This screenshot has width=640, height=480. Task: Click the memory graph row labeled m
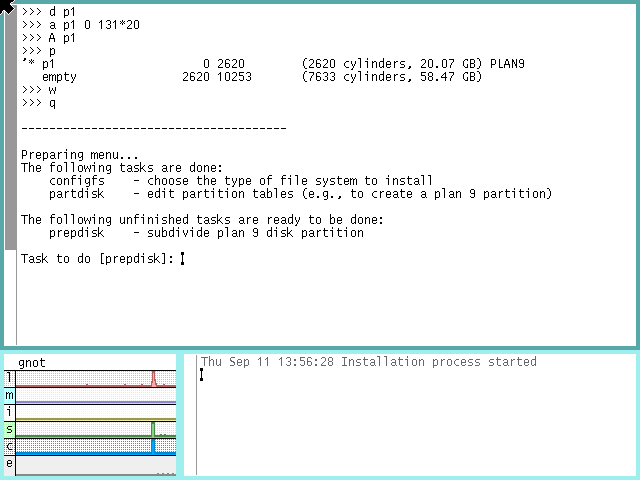pyautogui.click(x=95, y=396)
